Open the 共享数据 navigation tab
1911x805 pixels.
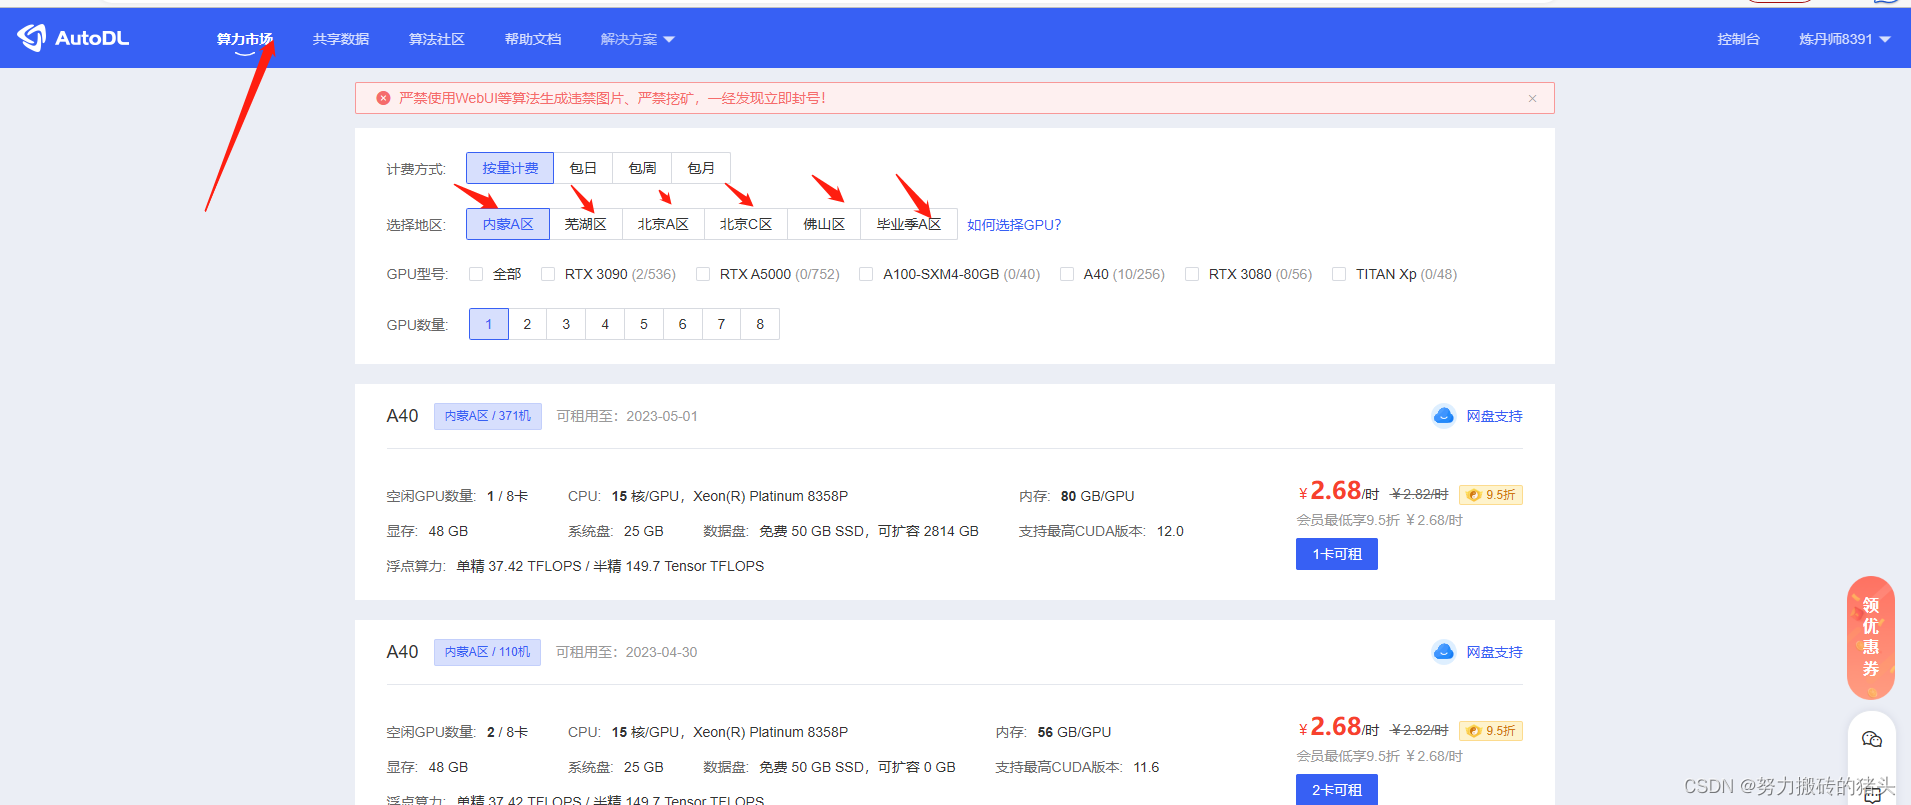pos(341,39)
